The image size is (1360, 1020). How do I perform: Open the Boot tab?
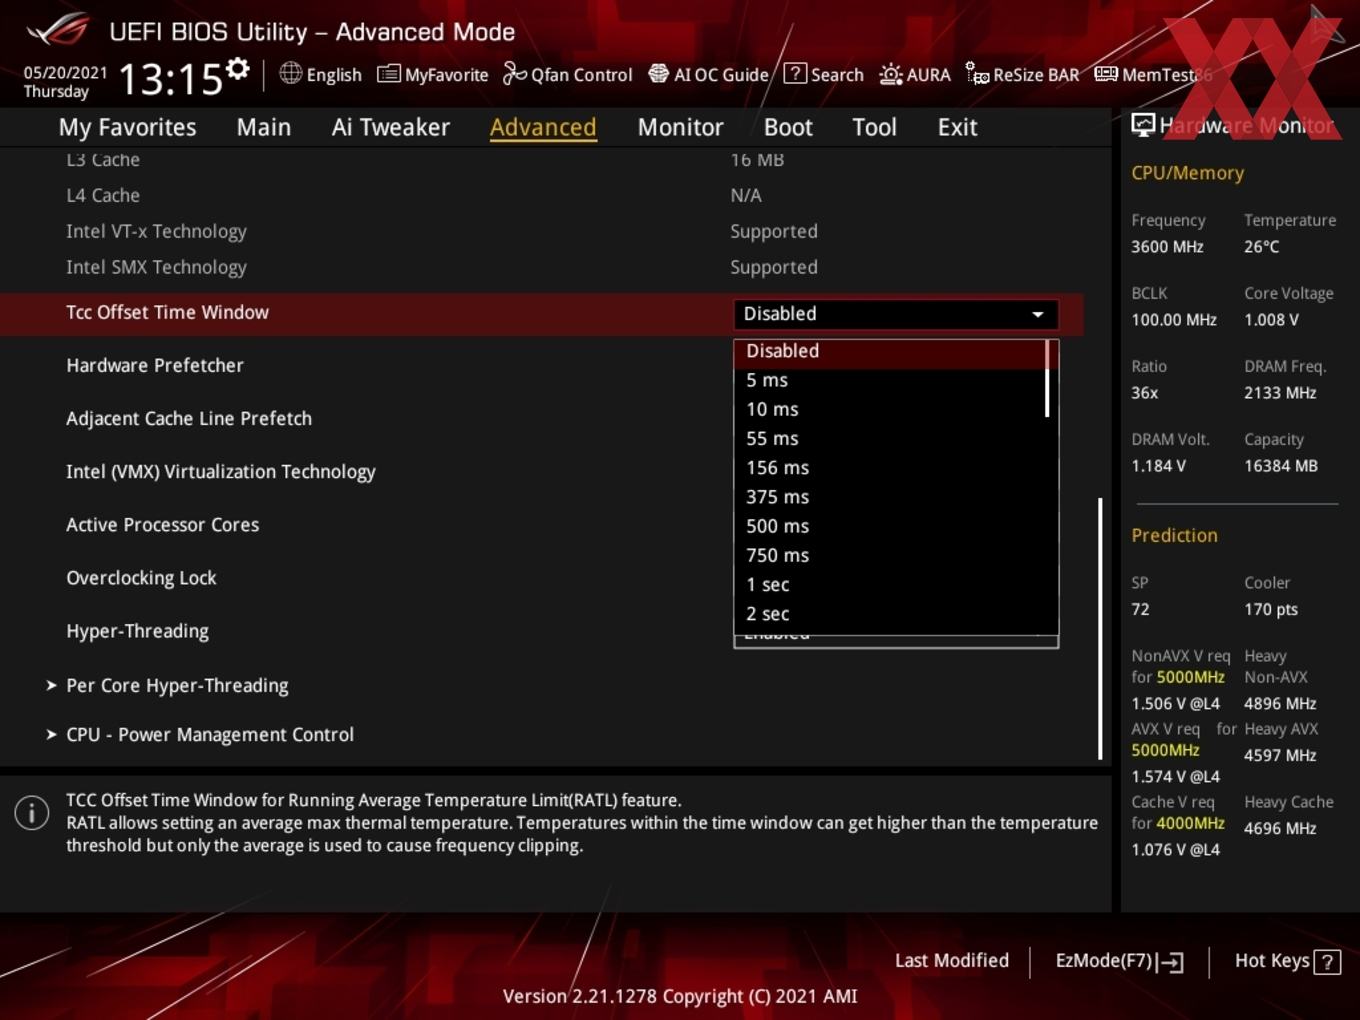point(788,127)
